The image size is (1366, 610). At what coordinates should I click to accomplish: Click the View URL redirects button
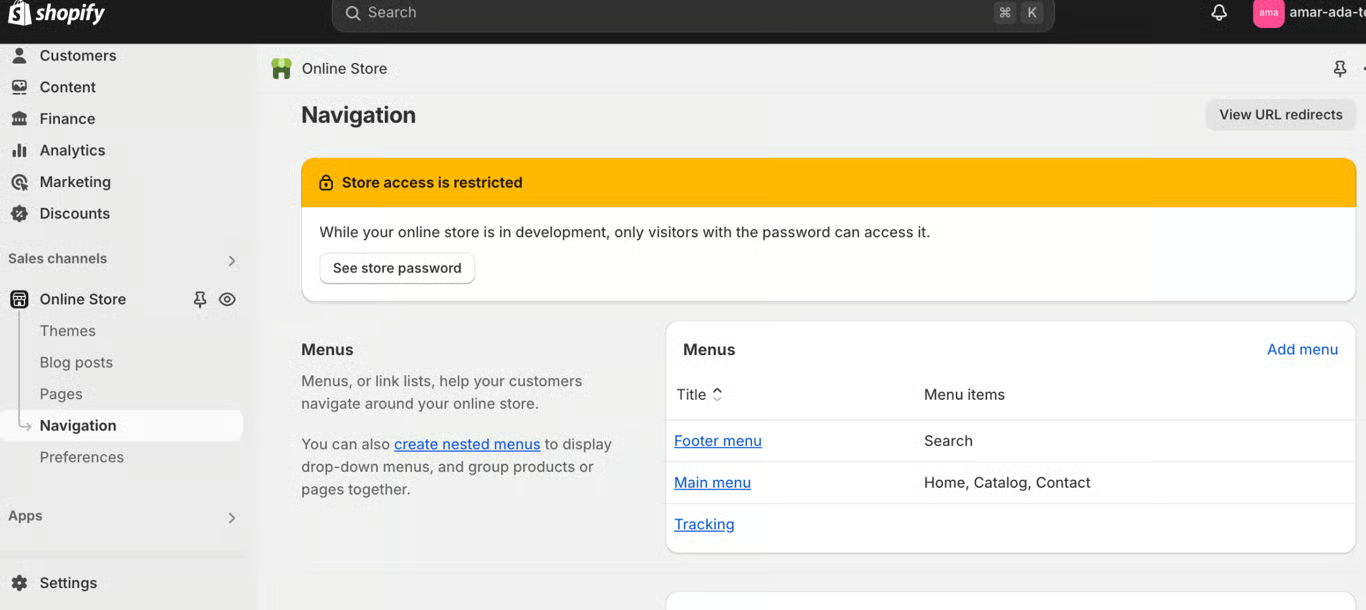click(x=1281, y=115)
